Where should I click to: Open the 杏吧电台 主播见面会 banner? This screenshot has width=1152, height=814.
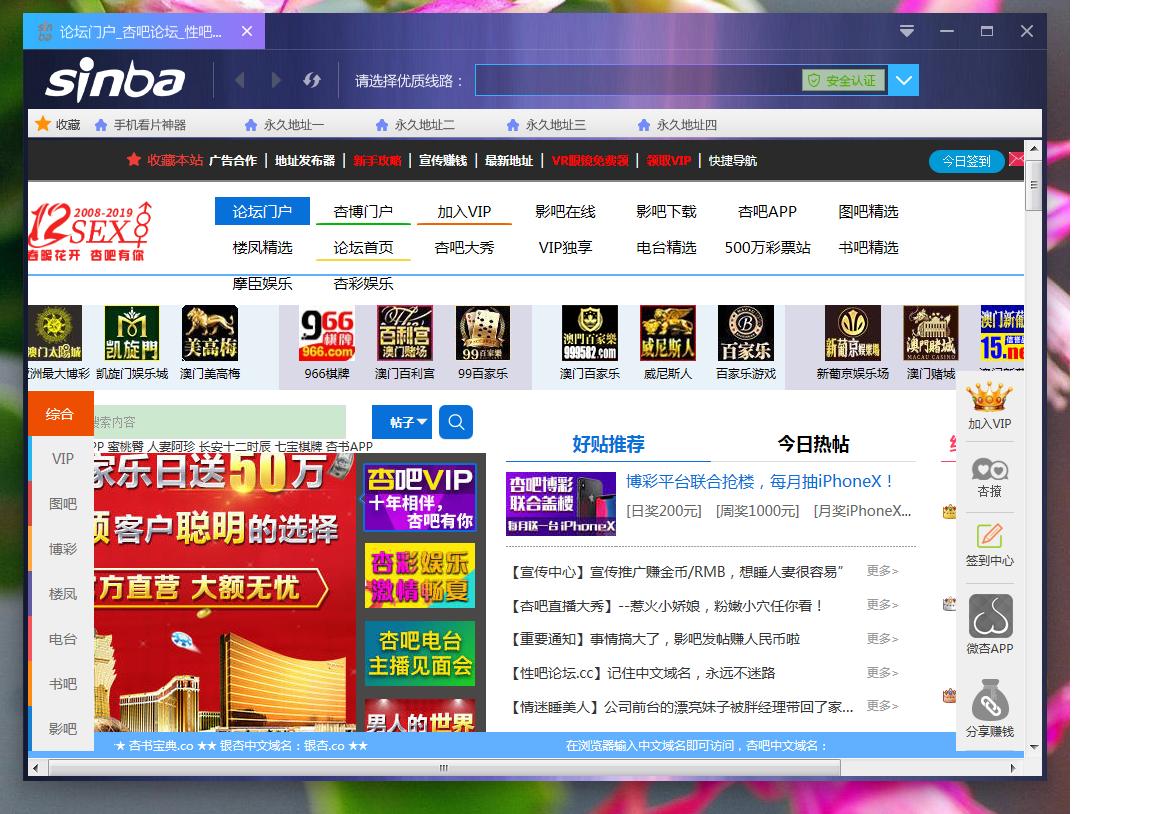coord(420,653)
